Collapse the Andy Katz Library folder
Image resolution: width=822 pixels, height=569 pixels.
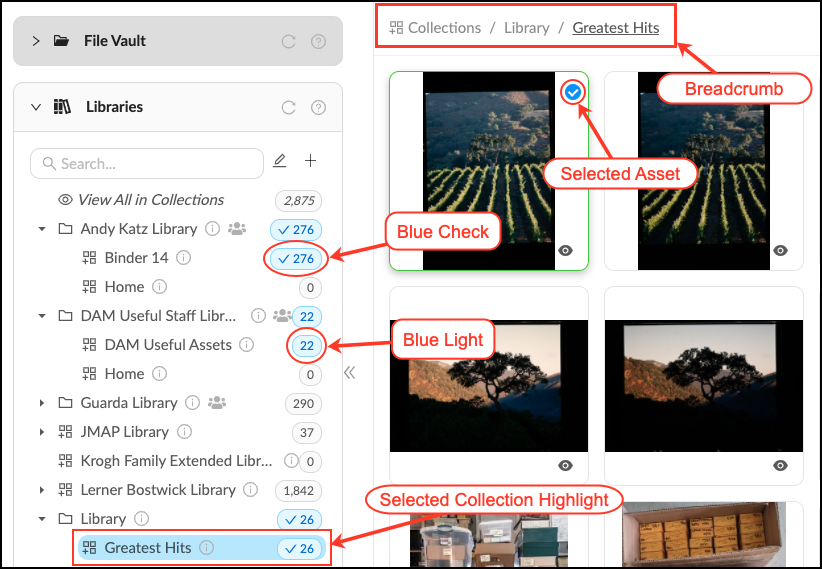tap(42, 229)
